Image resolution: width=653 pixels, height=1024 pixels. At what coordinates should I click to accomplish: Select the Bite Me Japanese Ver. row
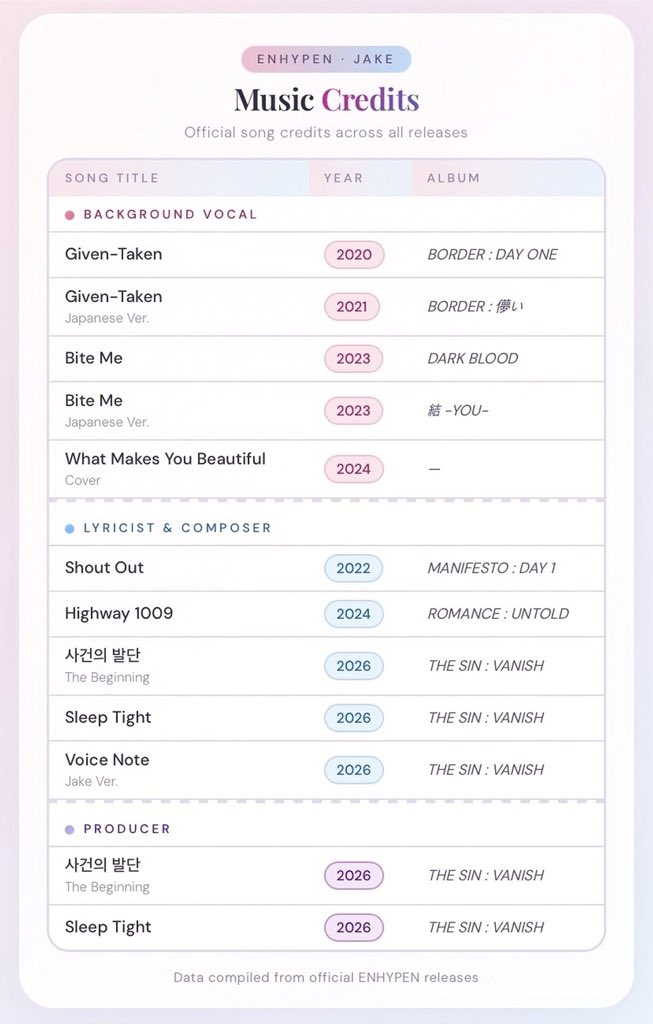coord(326,411)
